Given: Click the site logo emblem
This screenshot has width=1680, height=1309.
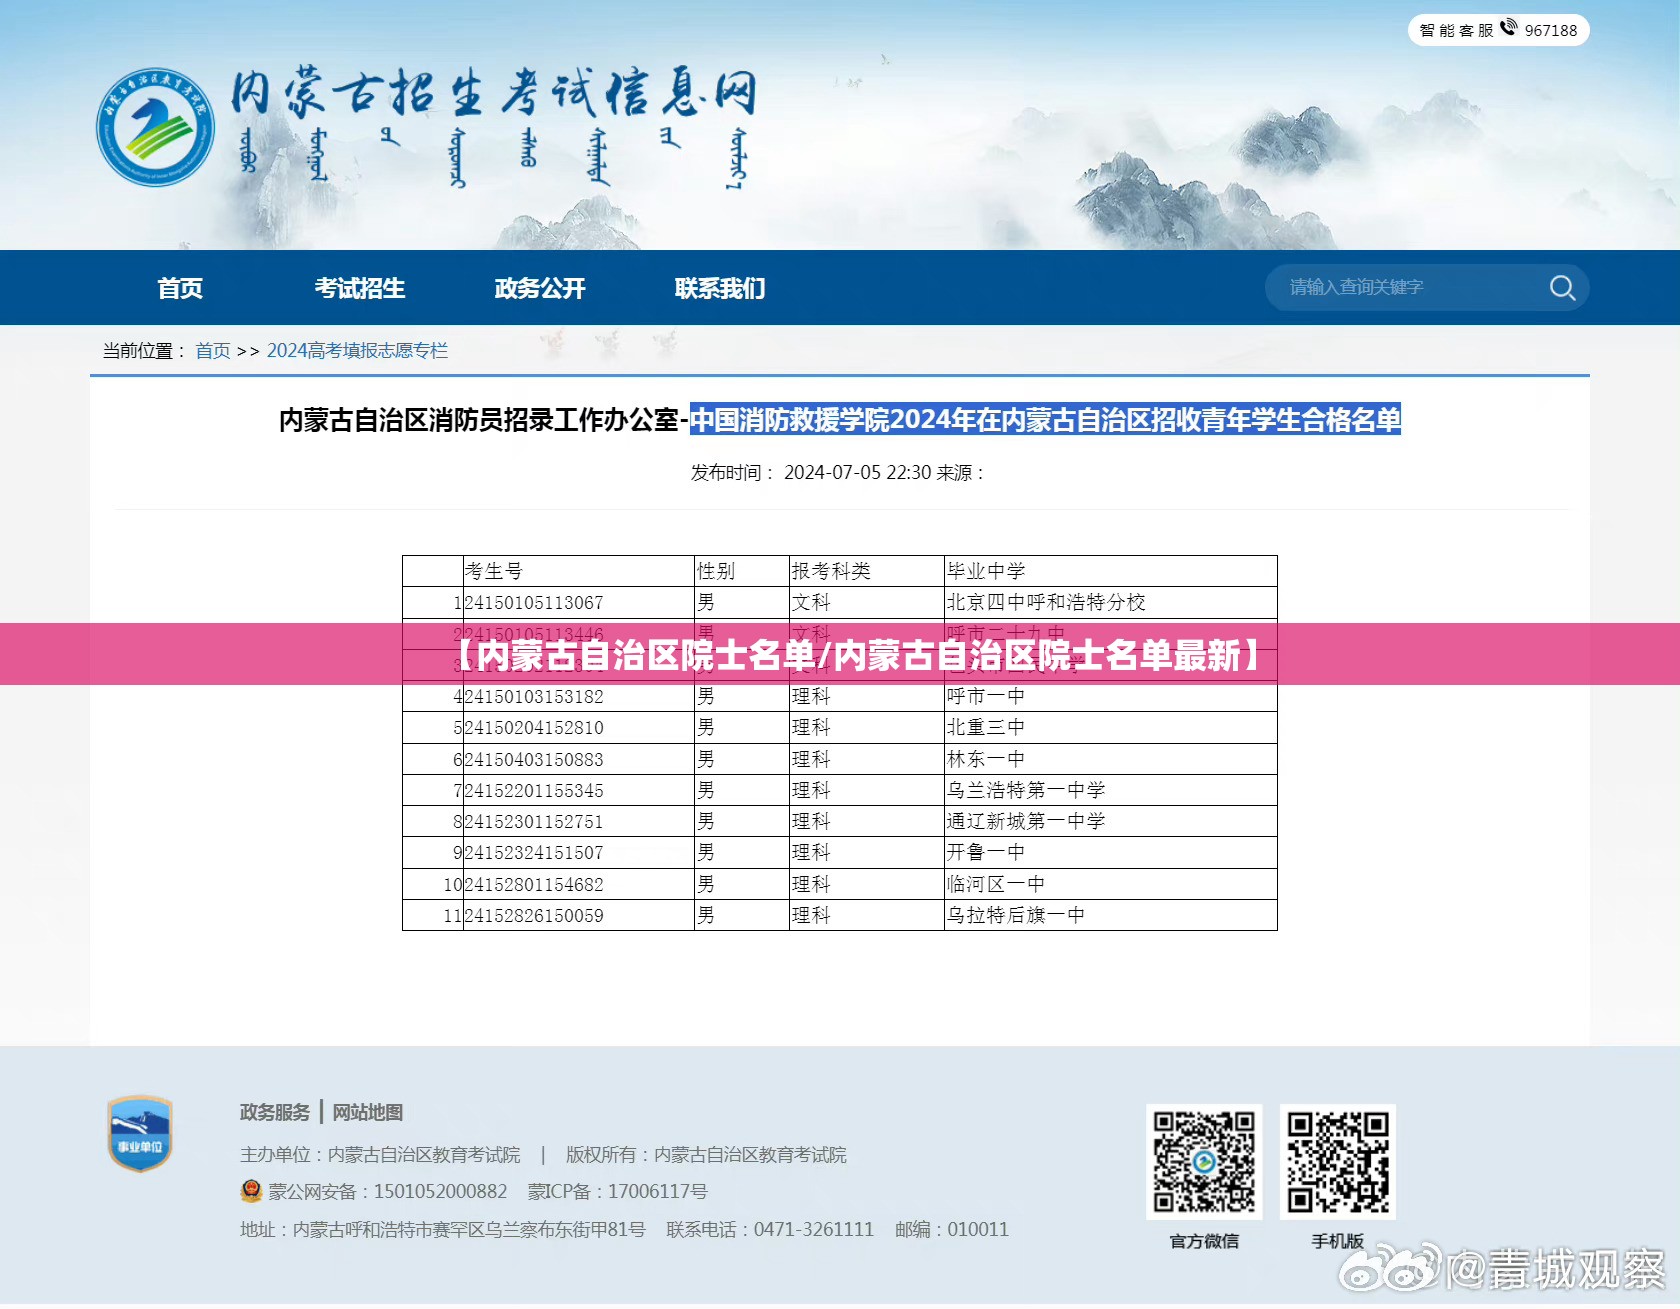Looking at the screenshot, I should (155, 127).
